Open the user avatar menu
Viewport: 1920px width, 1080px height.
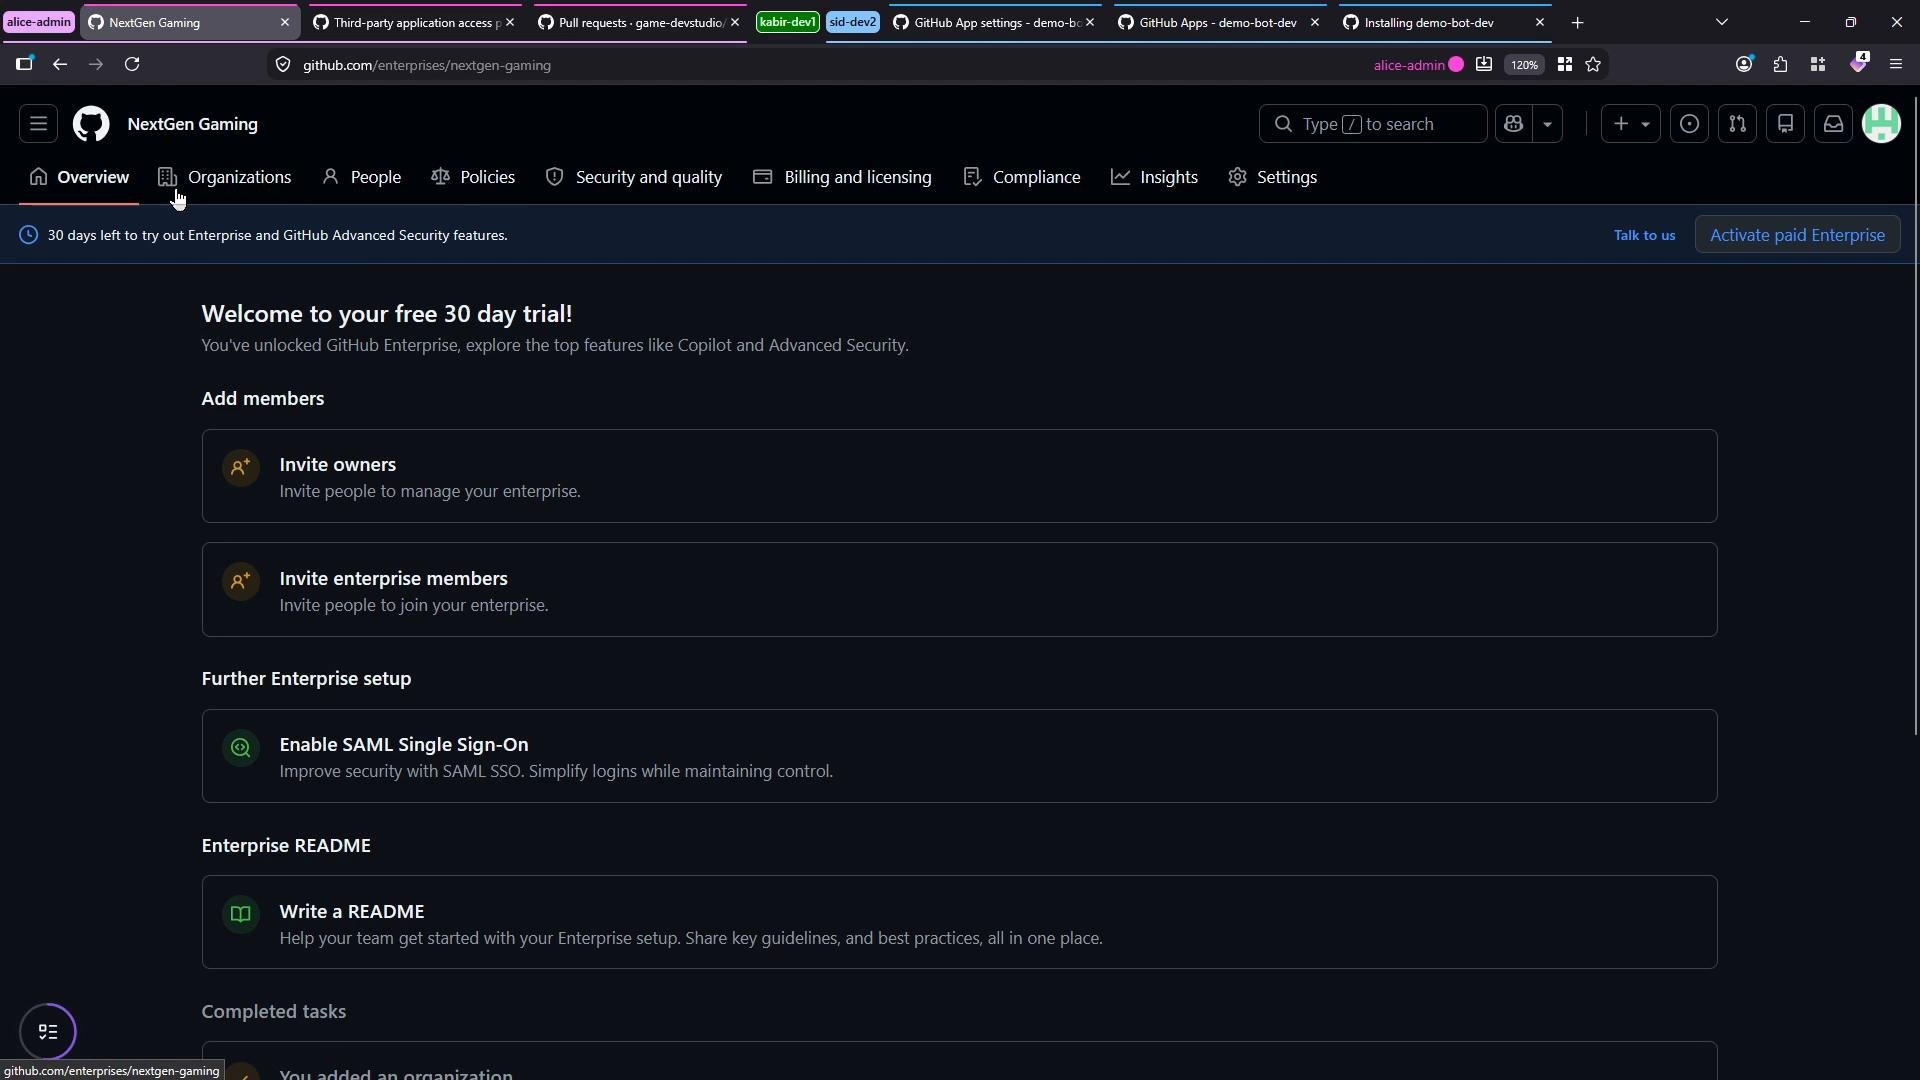[1881, 124]
